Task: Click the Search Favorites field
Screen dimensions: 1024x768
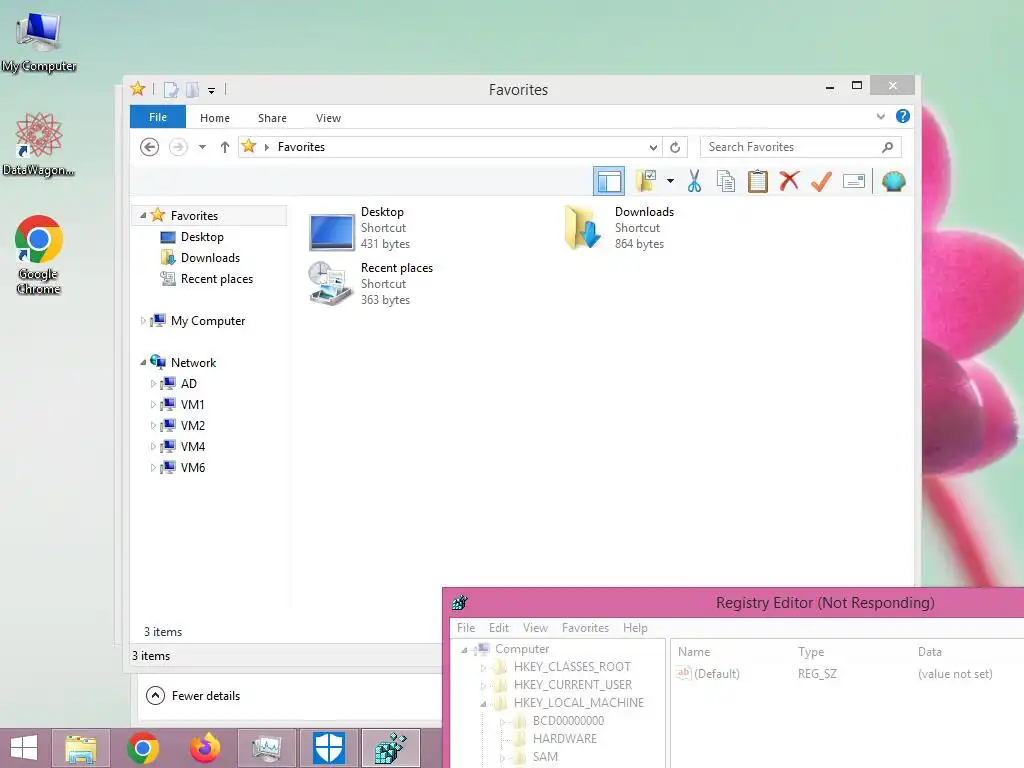Action: (x=801, y=147)
